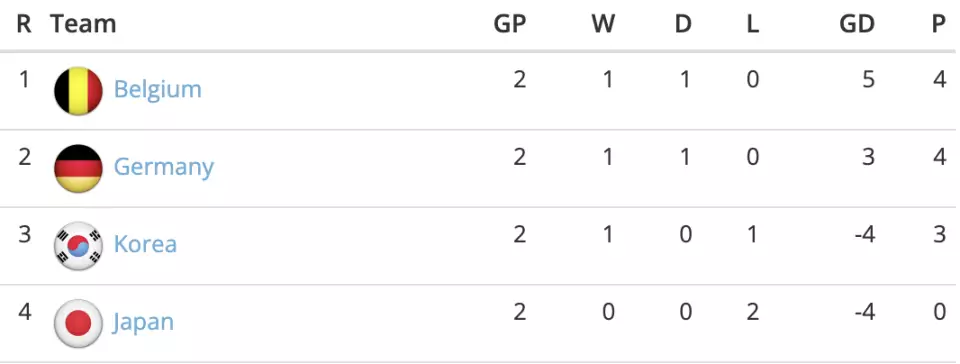960x364 pixels.
Task: Click the Japan flag icon
Action: pyautogui.click(x=78, y=324)
